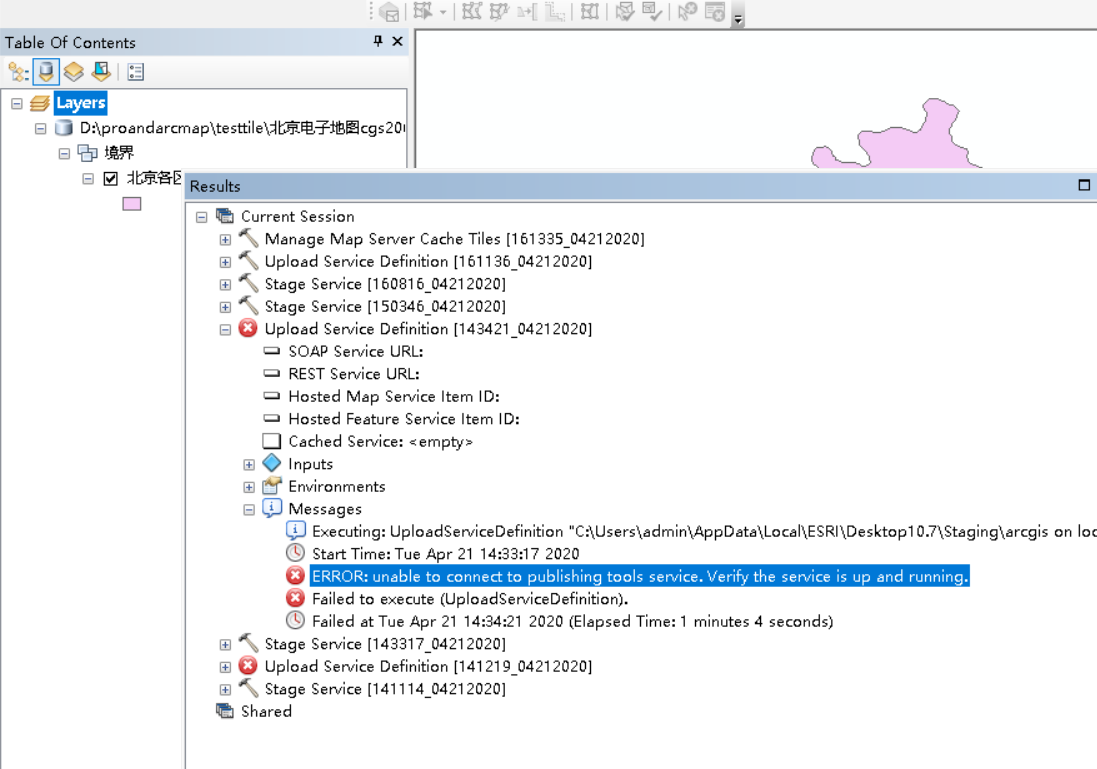Switch to List By Source view

point(45,71)
